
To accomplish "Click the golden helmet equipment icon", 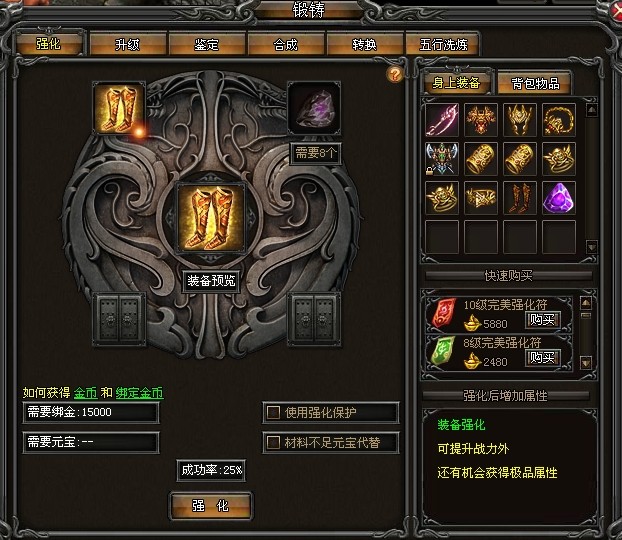I will tap(520, 119).
